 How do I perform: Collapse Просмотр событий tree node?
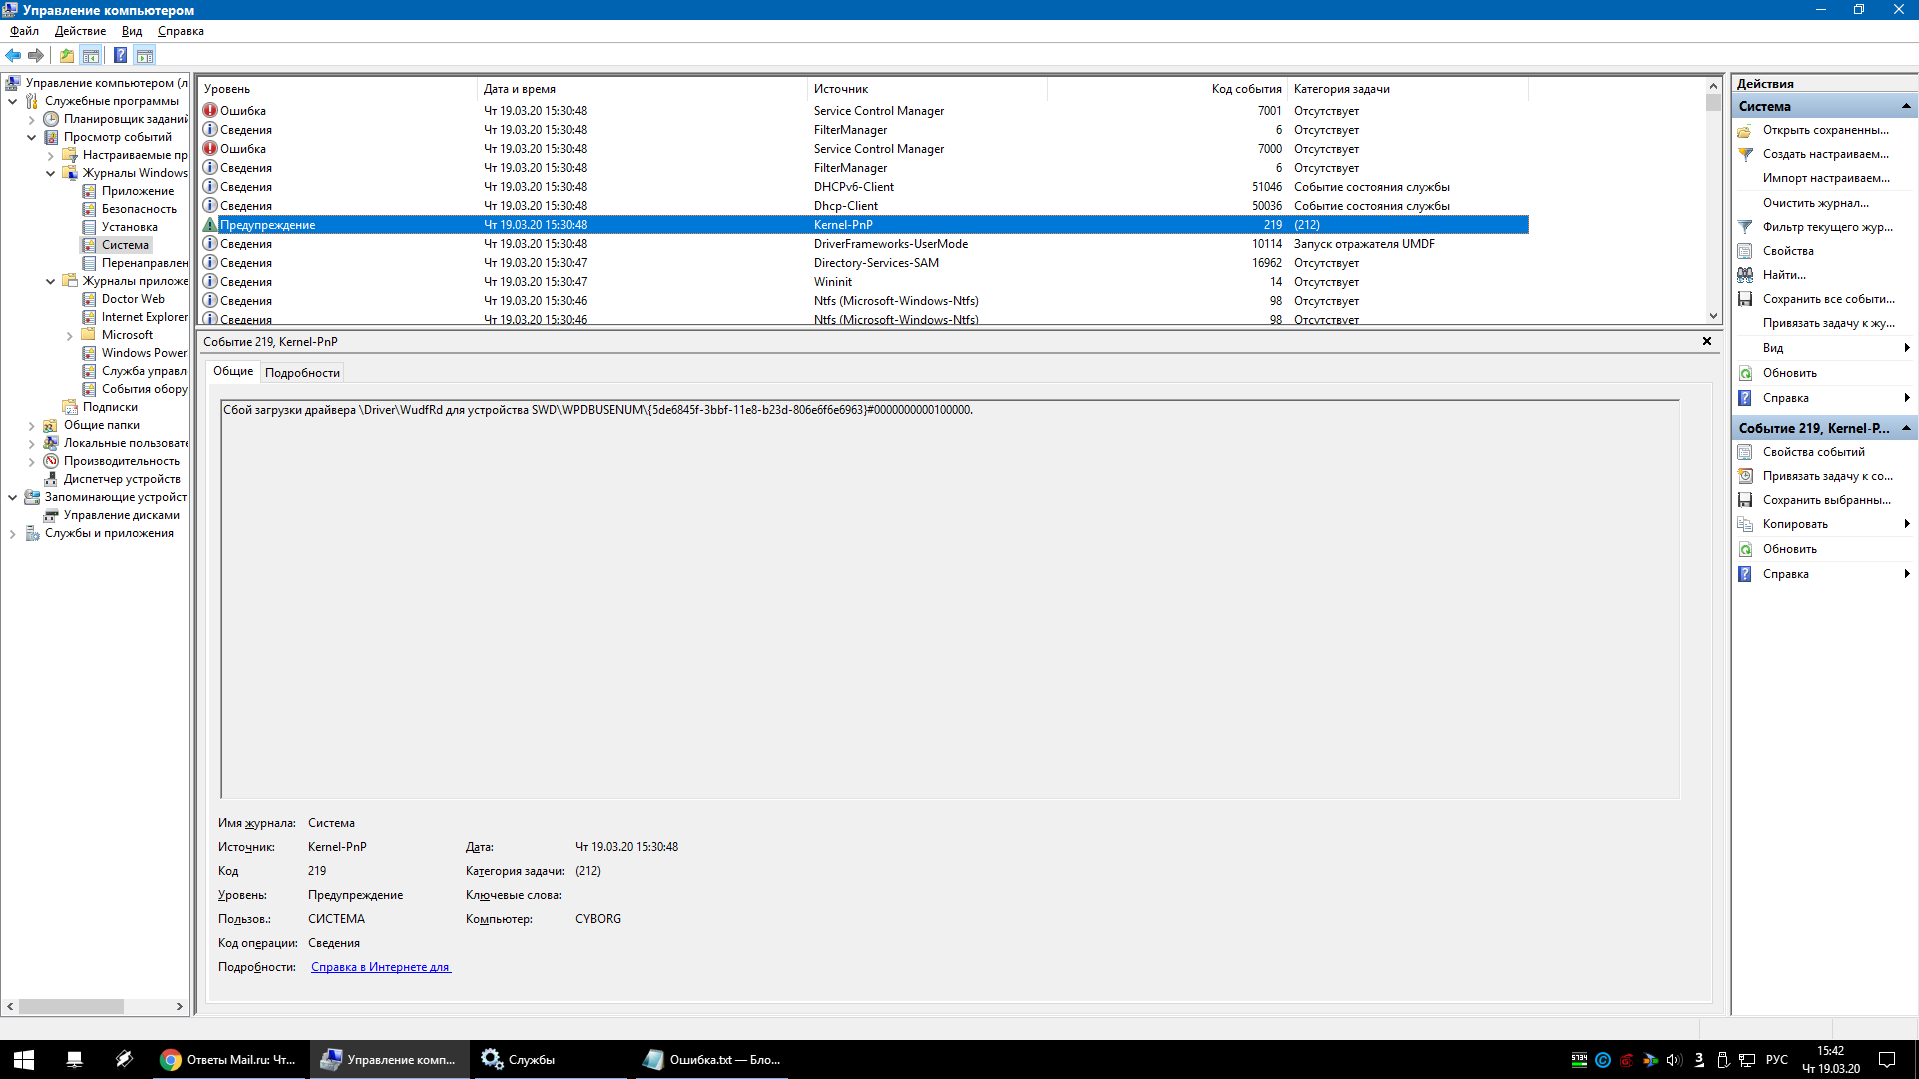pos(31,138)
